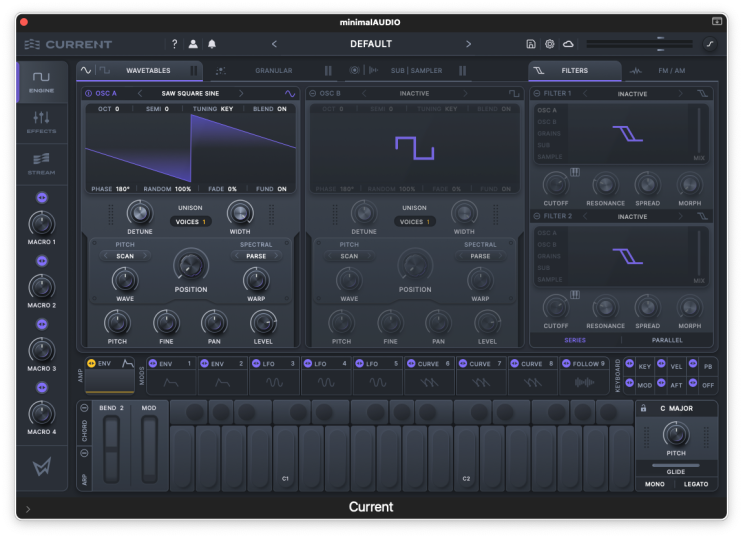Enable OSC B power button
Screen dimensions: 743x538
tap(313, 93)
